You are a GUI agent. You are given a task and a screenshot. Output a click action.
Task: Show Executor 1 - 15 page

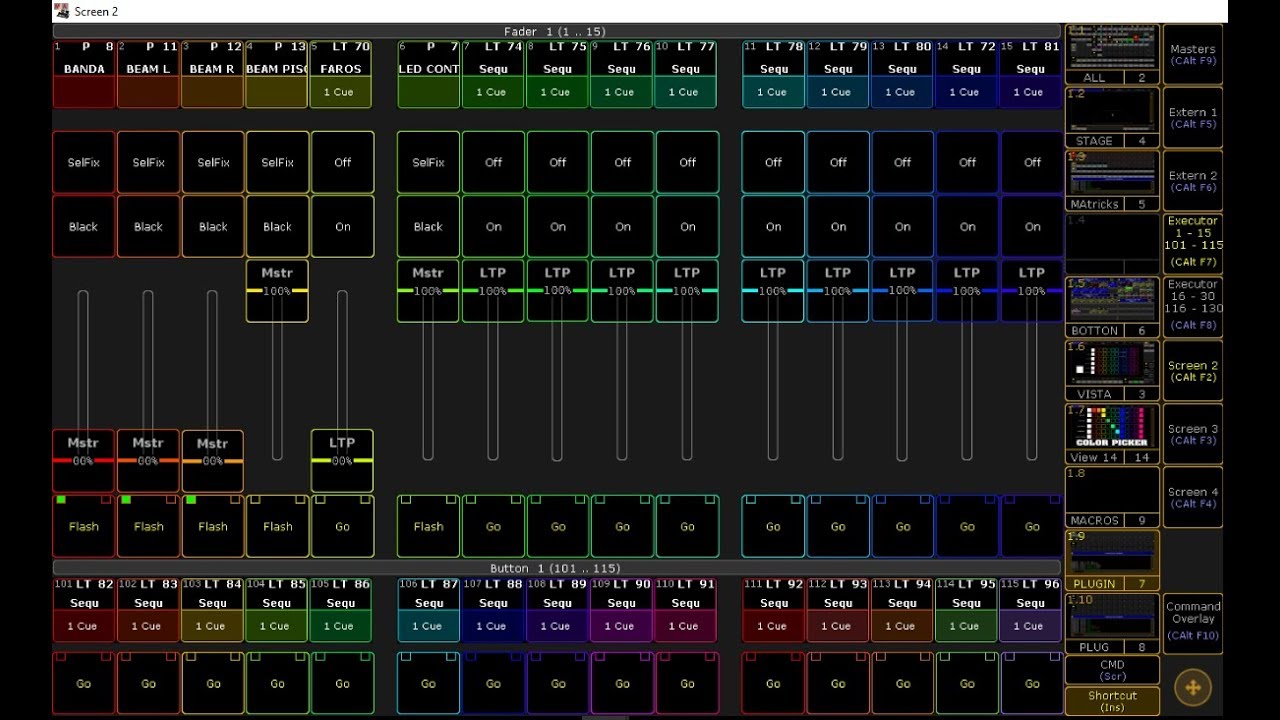click(1193, 243)
